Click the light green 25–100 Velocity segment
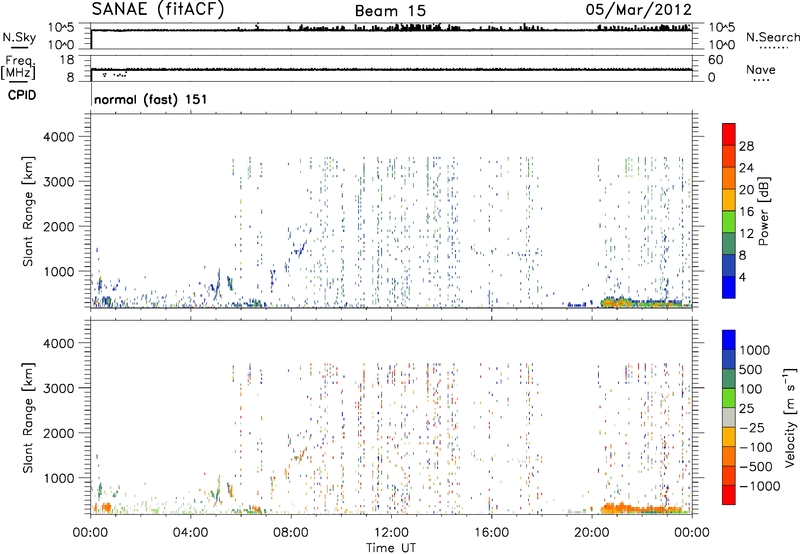 729,398
